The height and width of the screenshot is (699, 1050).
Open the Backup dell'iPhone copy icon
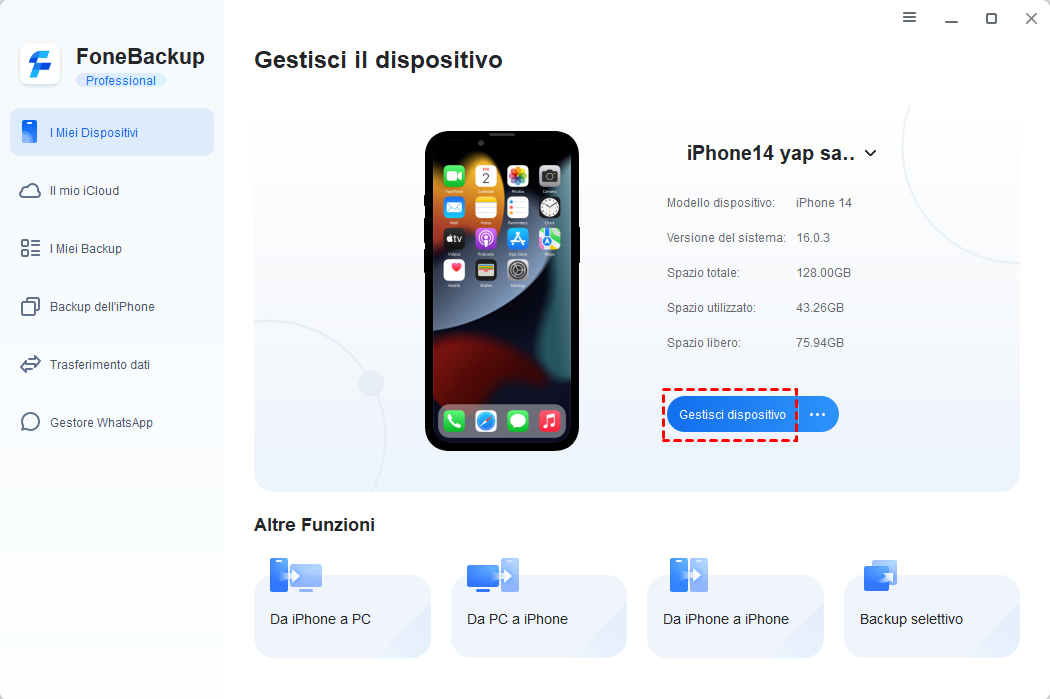pyautogui.click(x=30, y=307)
